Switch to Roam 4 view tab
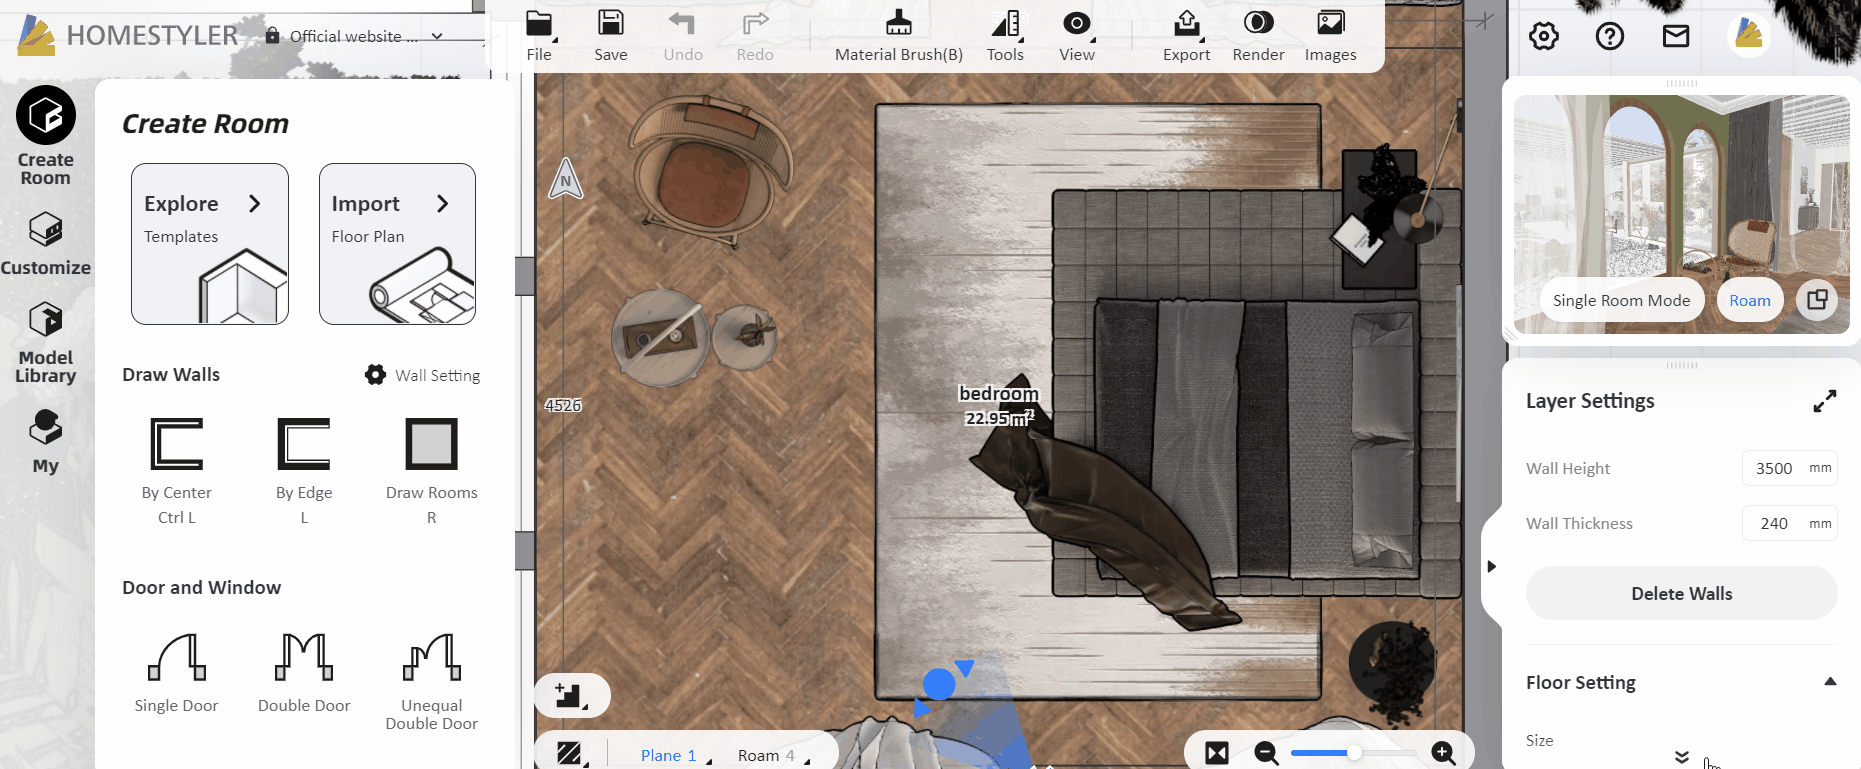1861x769 pixels. click(x=766, y=755)
